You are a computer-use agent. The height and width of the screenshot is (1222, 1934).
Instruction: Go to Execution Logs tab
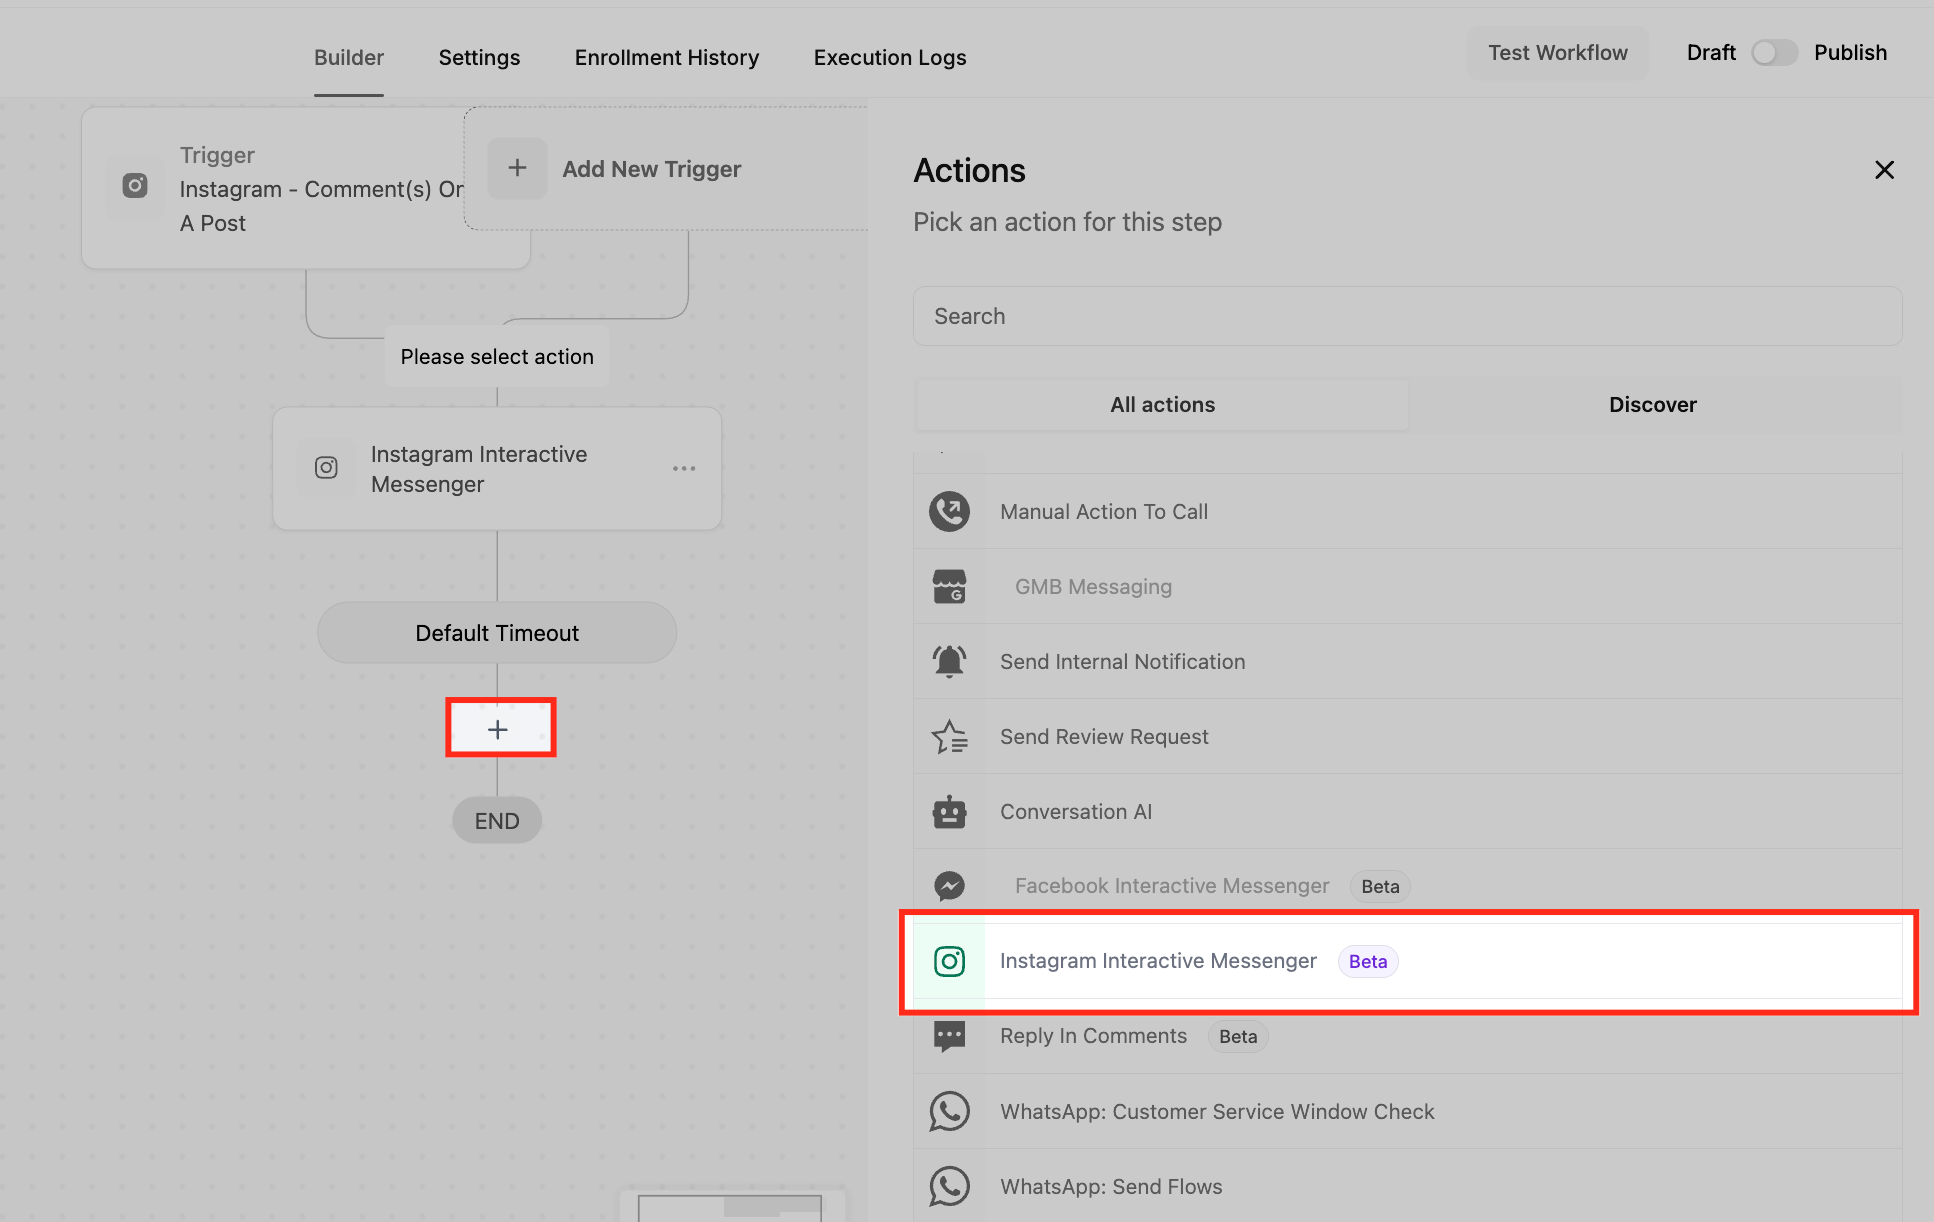[x=889, y=58]
